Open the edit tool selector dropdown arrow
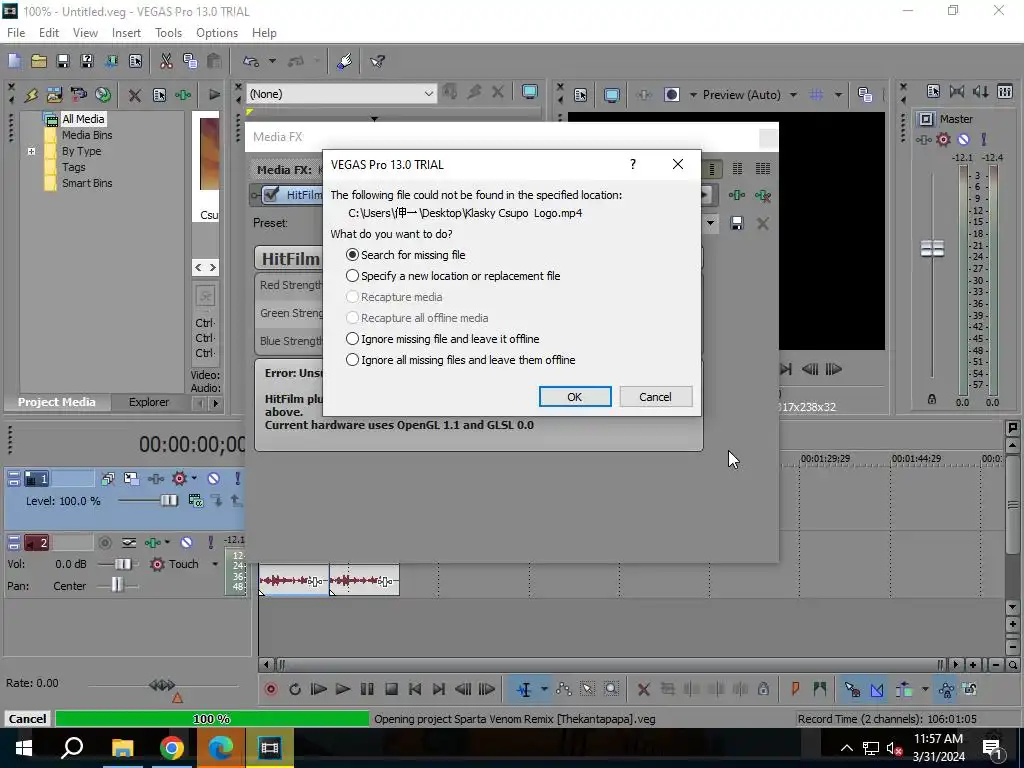1024x768 pixels. click(x=544, y=689)
